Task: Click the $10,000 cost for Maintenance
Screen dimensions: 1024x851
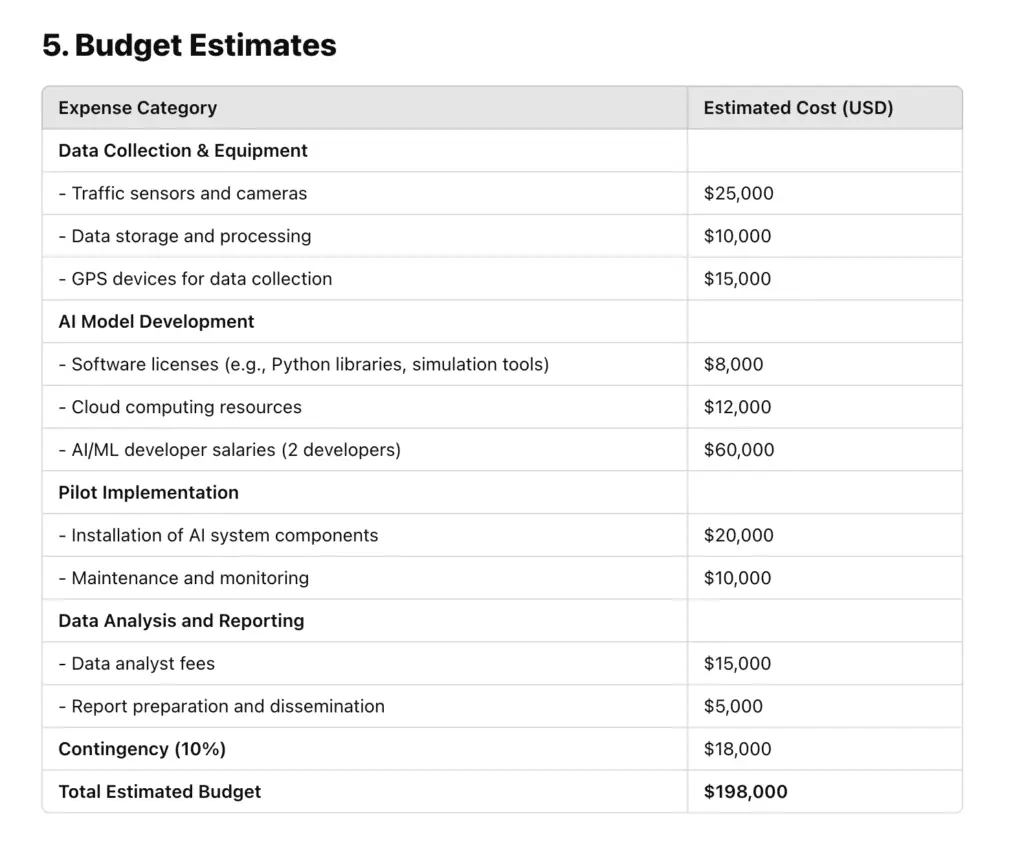Action: (737, 578)
